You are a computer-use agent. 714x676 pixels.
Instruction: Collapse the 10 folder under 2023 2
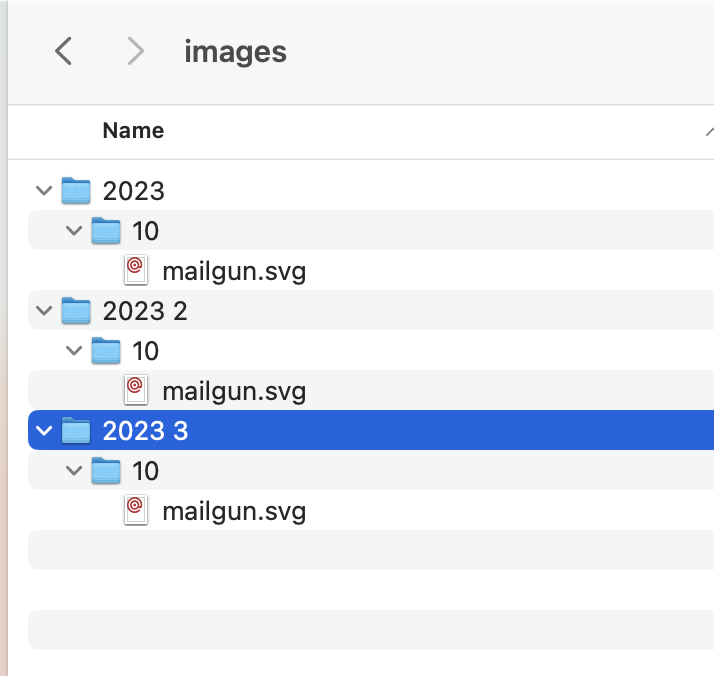(74, 351)
